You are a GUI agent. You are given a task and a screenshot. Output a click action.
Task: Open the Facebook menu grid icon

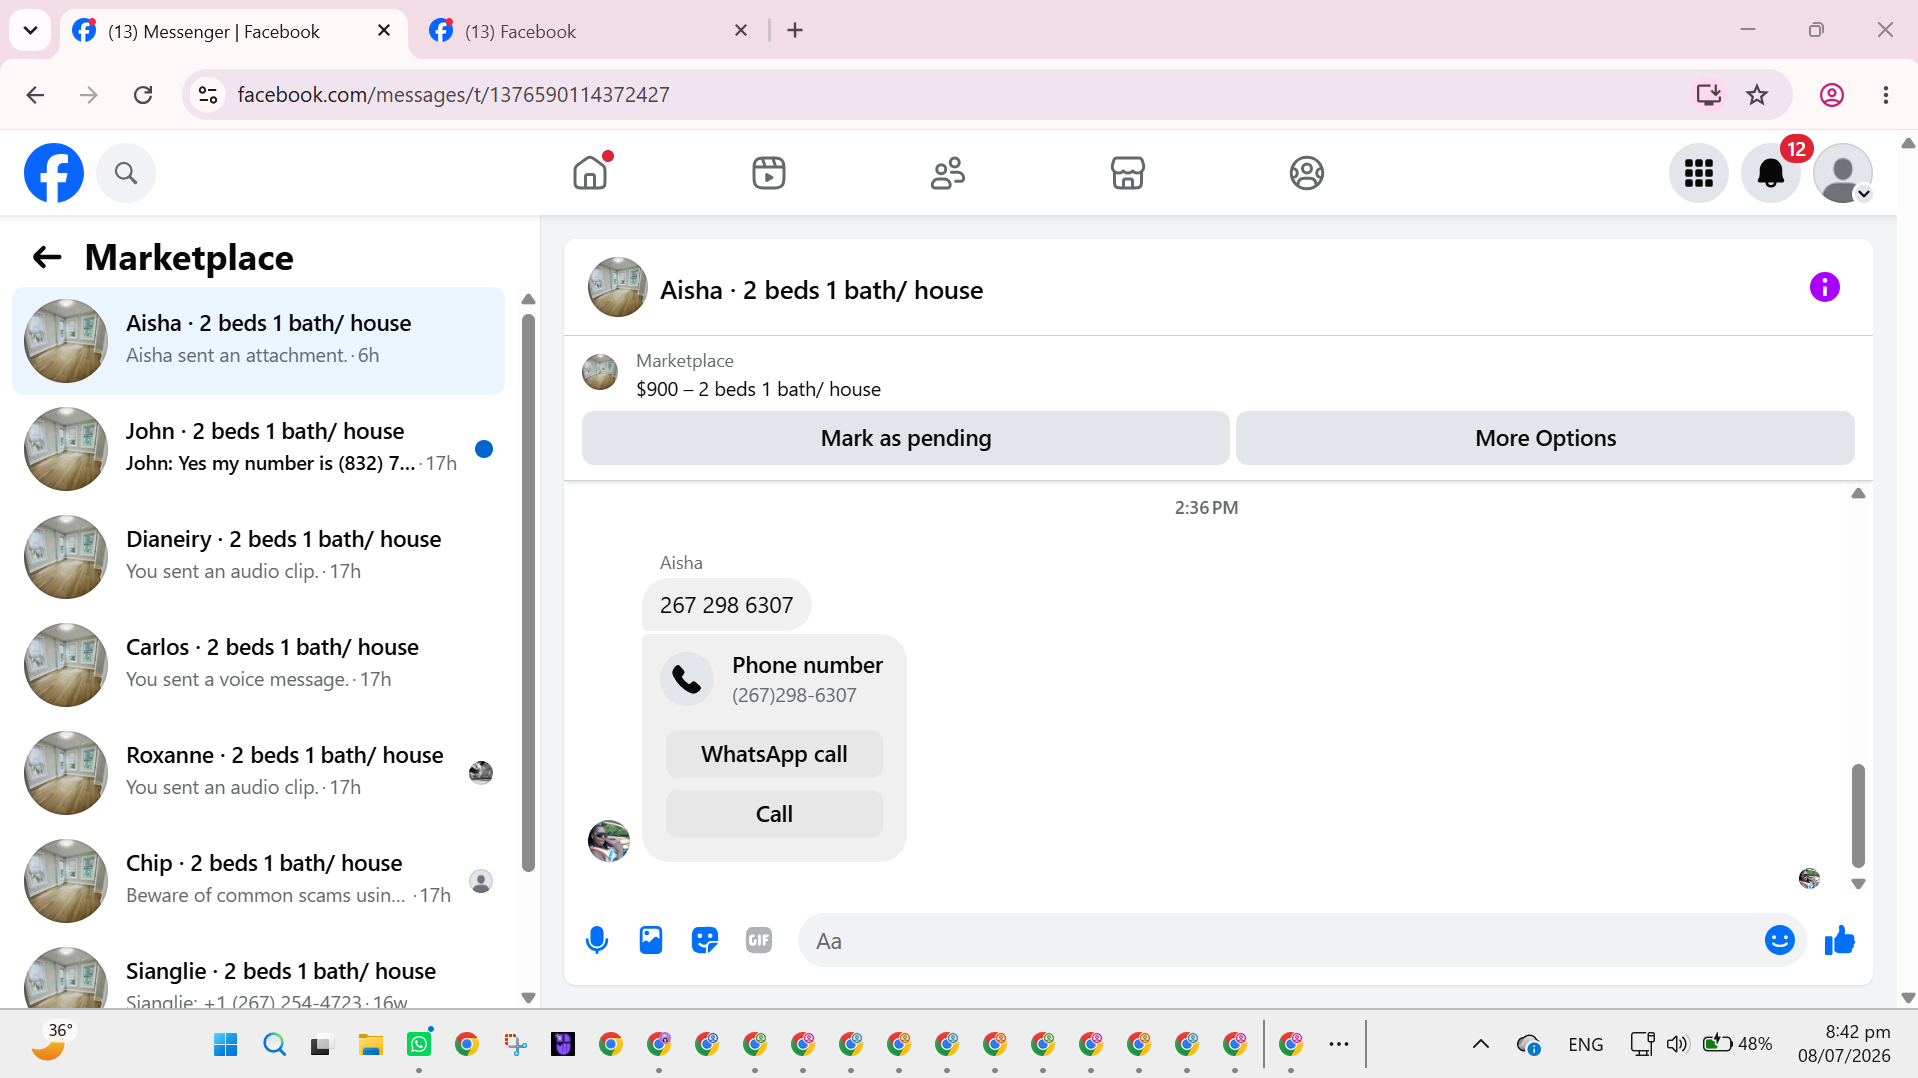pyautogui.click(x=1699, y=173)
